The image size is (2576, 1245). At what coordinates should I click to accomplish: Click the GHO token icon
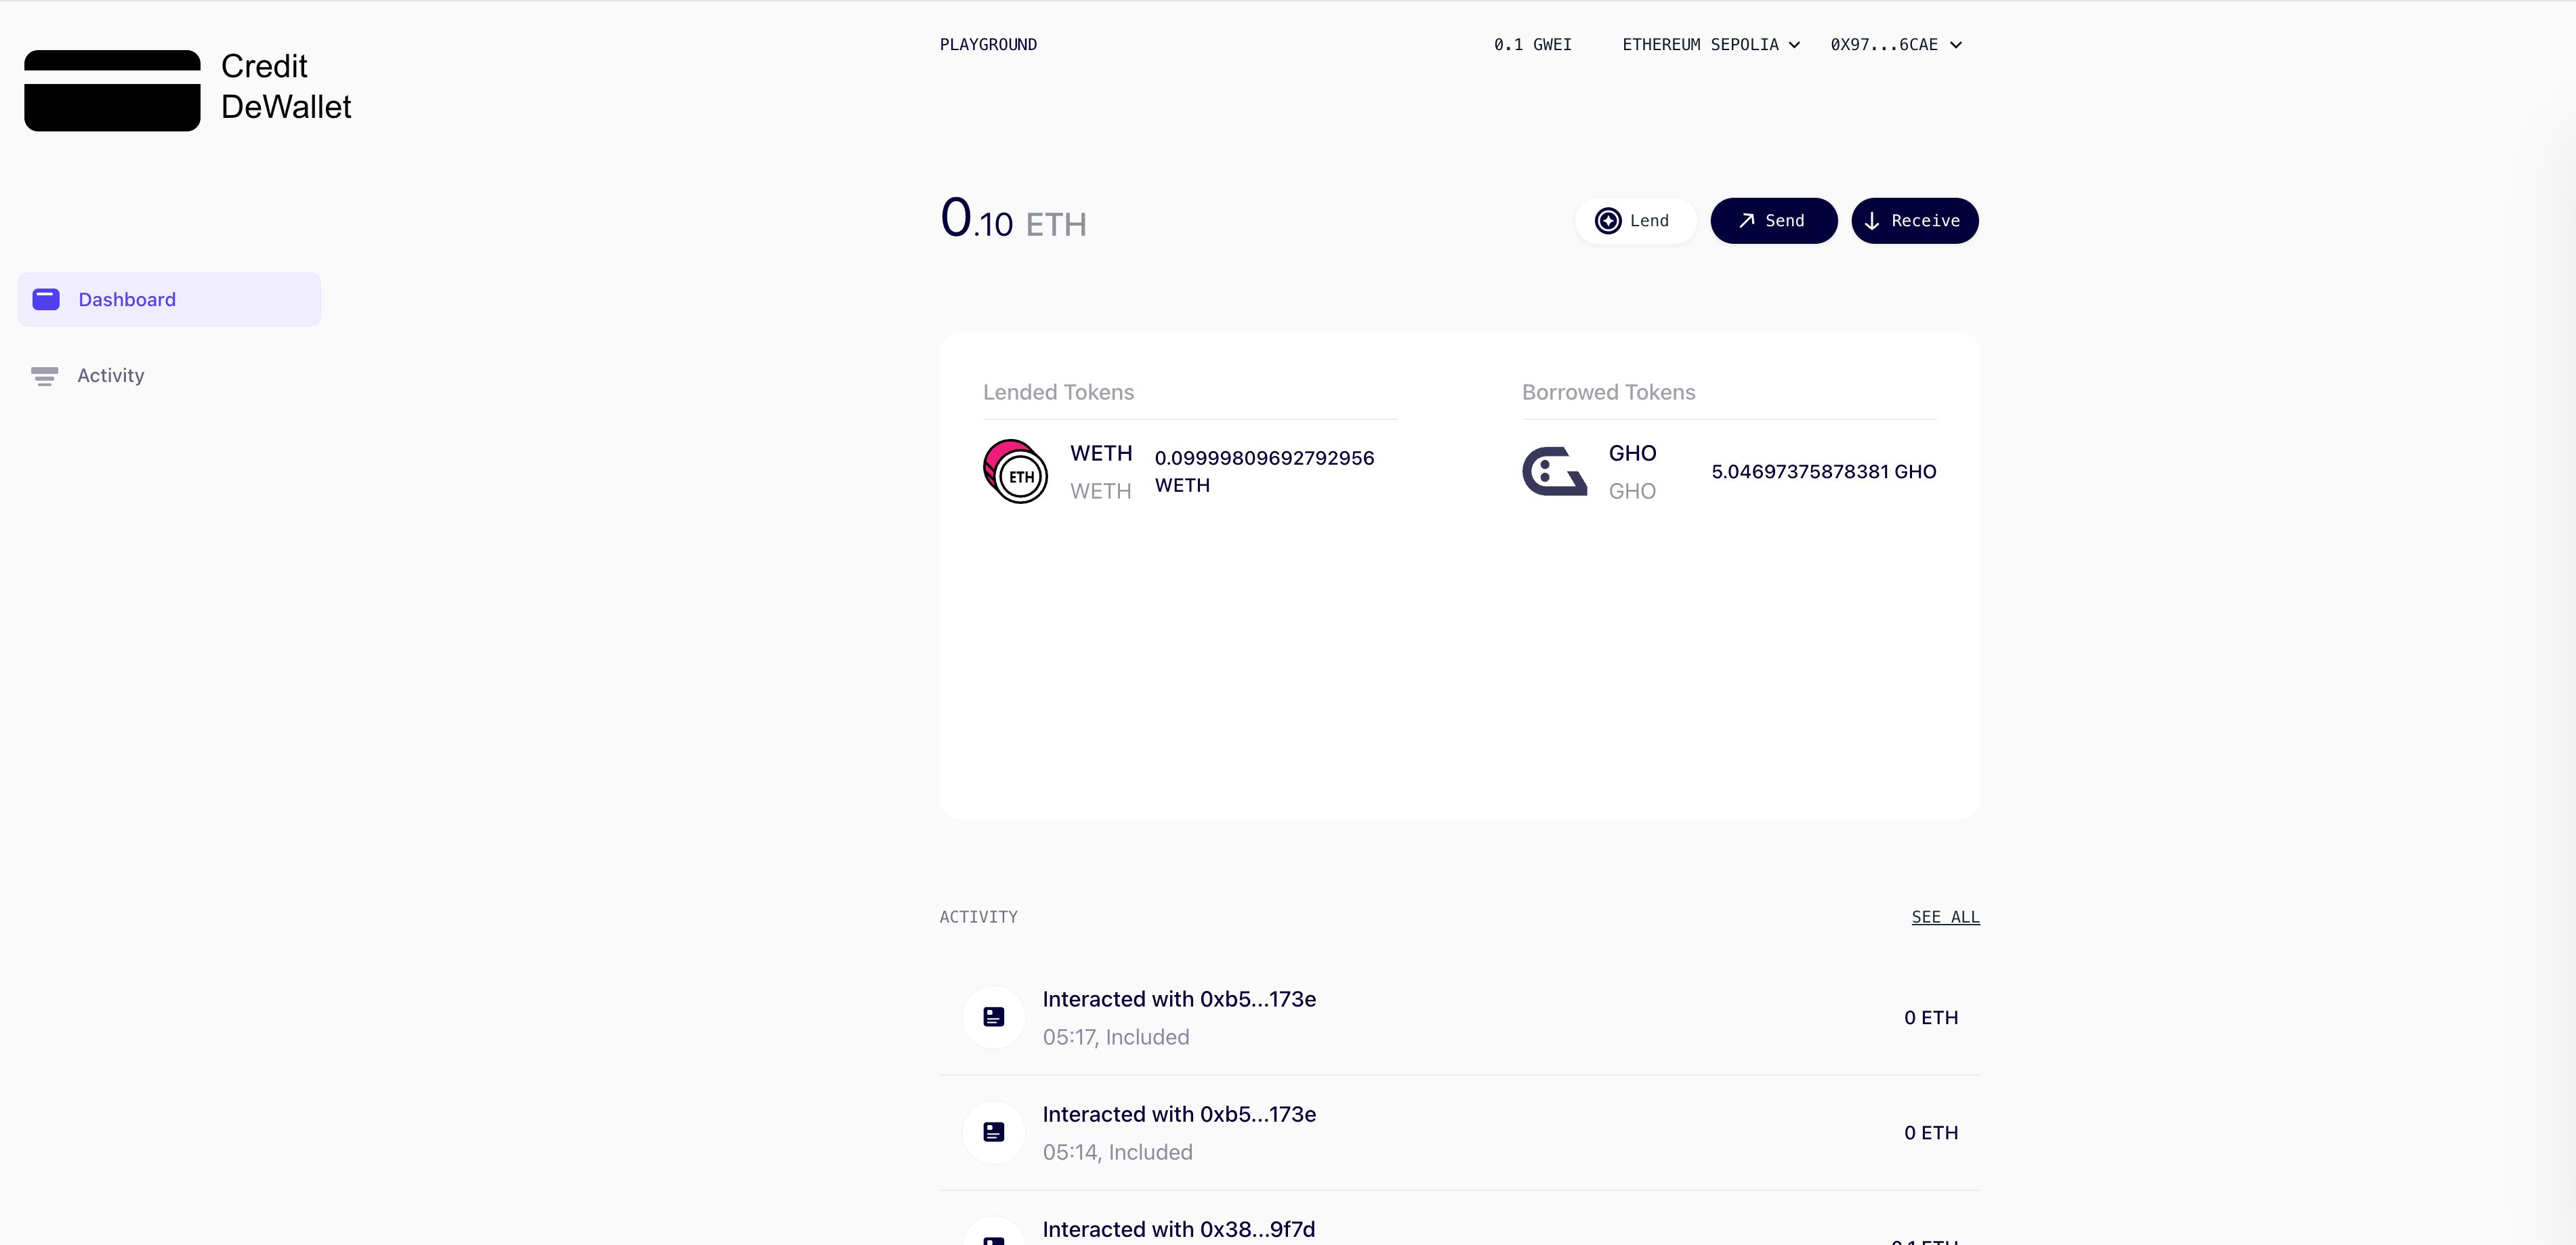[1554, 471]
